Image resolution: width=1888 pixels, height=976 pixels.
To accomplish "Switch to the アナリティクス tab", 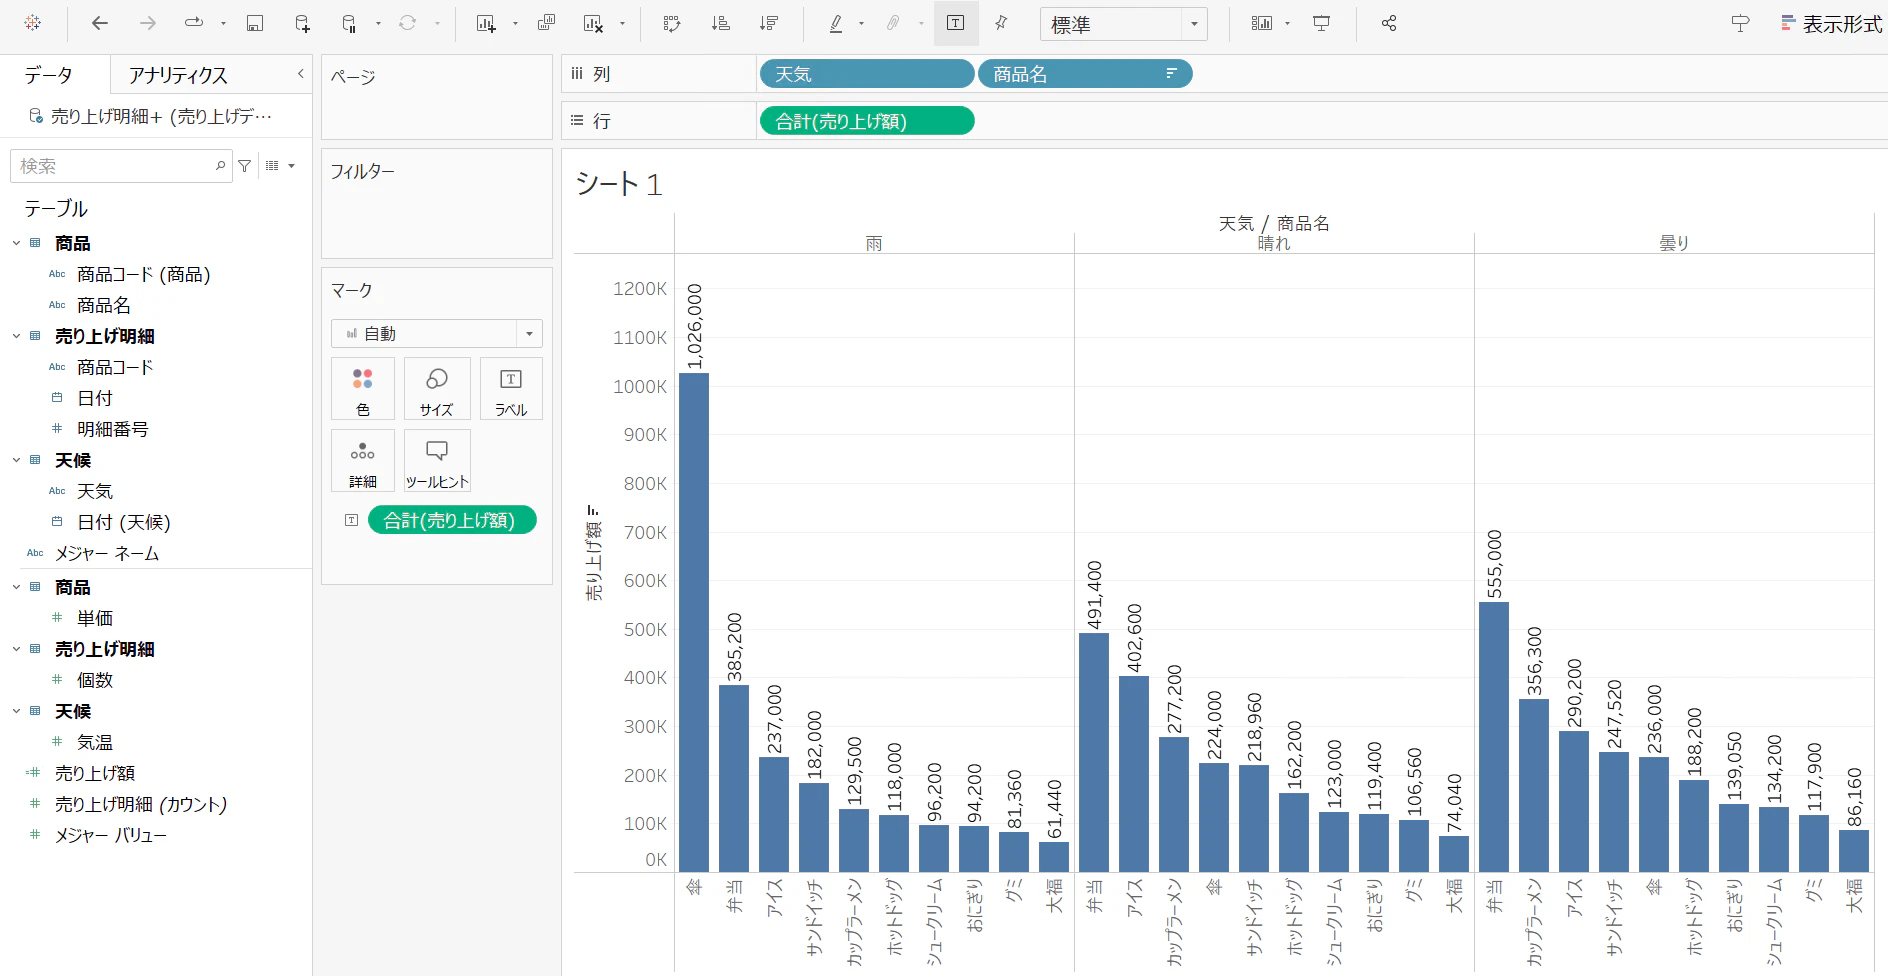I will tap(178, 75).
